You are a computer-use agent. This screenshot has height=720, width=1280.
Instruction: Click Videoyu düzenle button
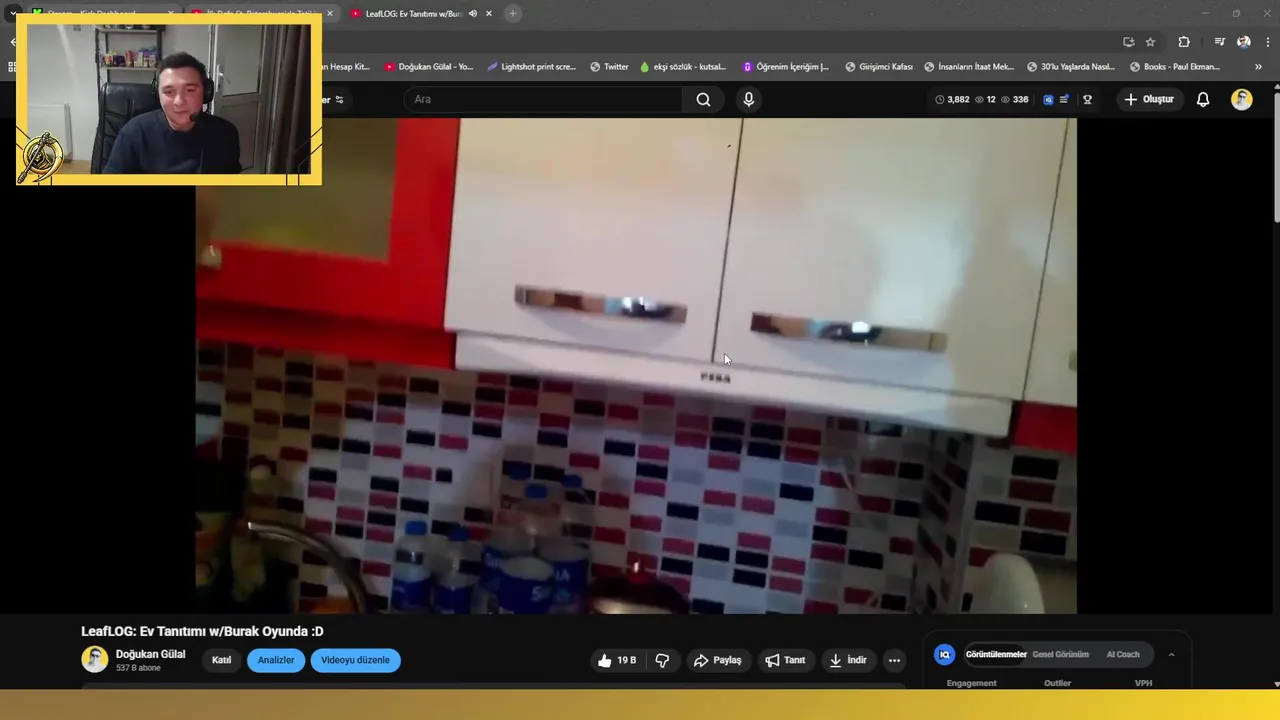355,660
